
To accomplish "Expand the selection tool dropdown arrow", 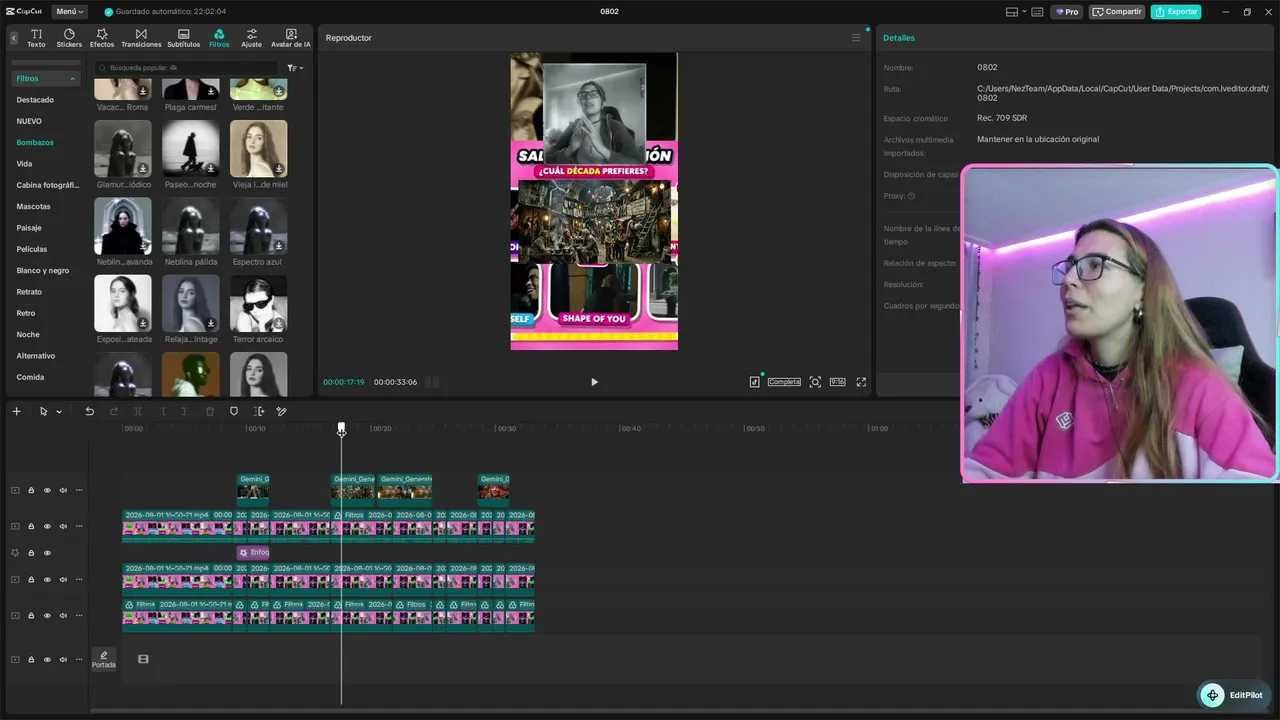I will click(x=59, y=412).
